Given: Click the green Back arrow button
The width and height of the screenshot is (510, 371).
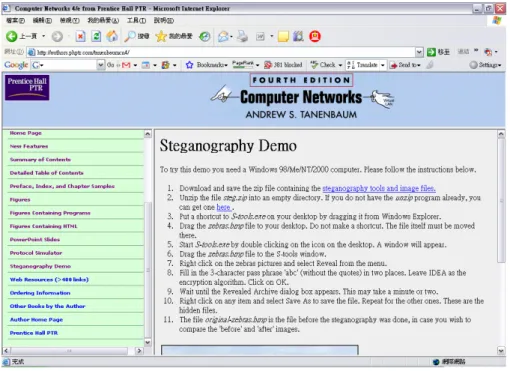Looking at the screenshot, I should [12, 36].
